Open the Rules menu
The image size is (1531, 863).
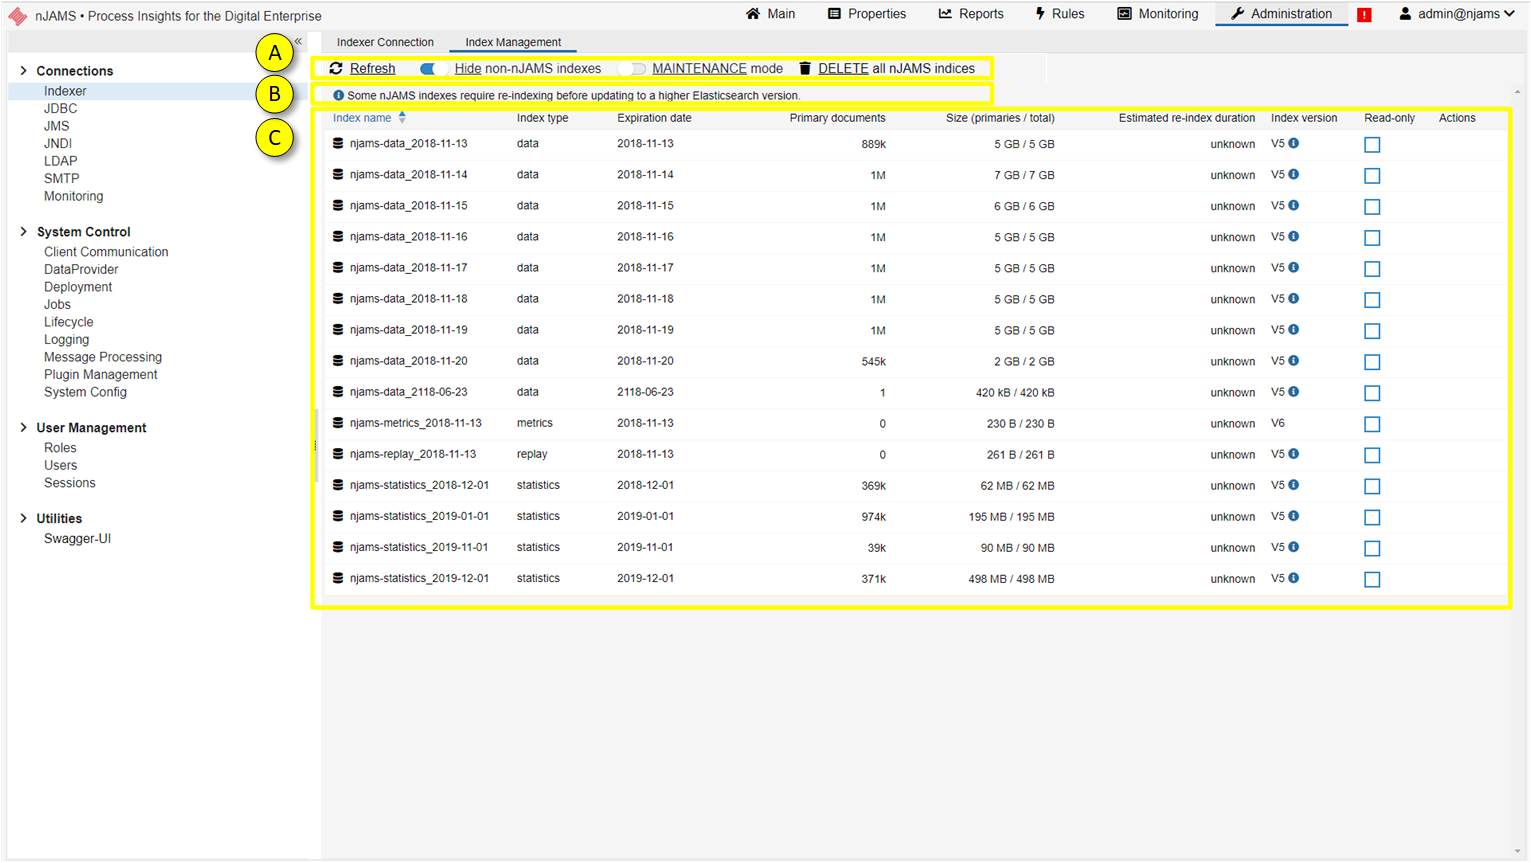[x=1059, y=14]
